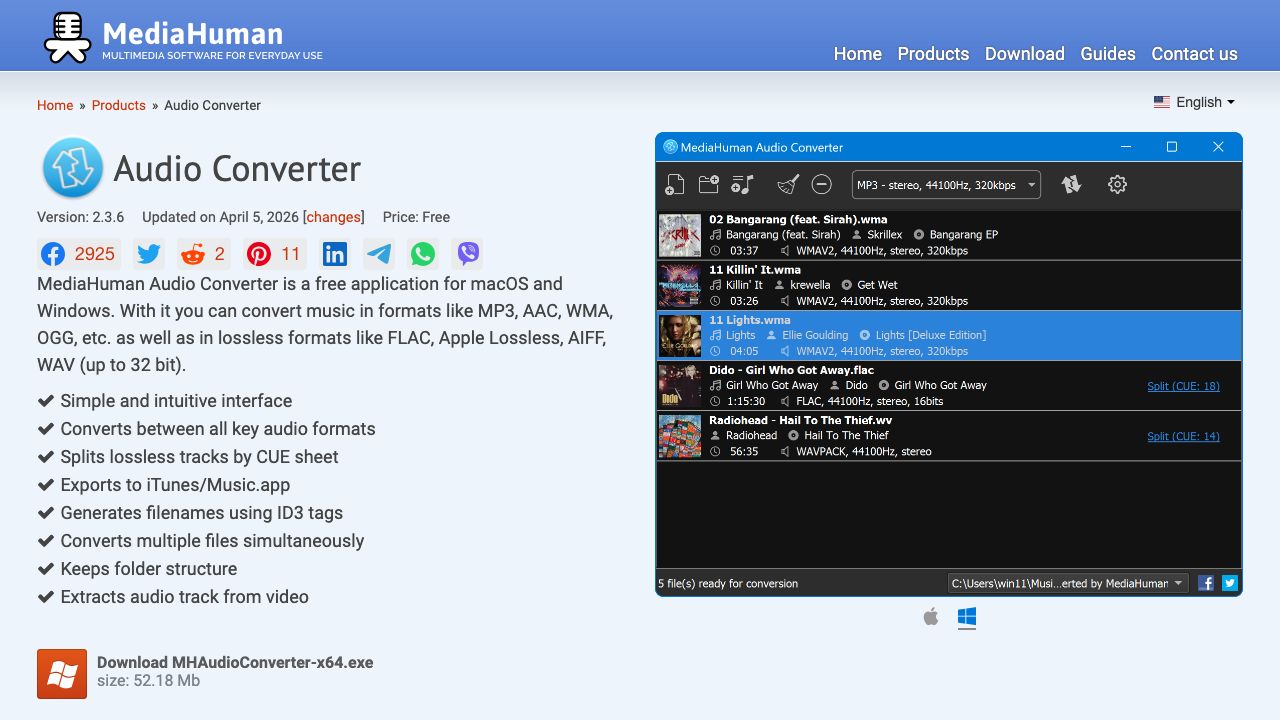Share via Viber icon
The width and height of the screenshot is (1280, 720).
tap(467, 254)
